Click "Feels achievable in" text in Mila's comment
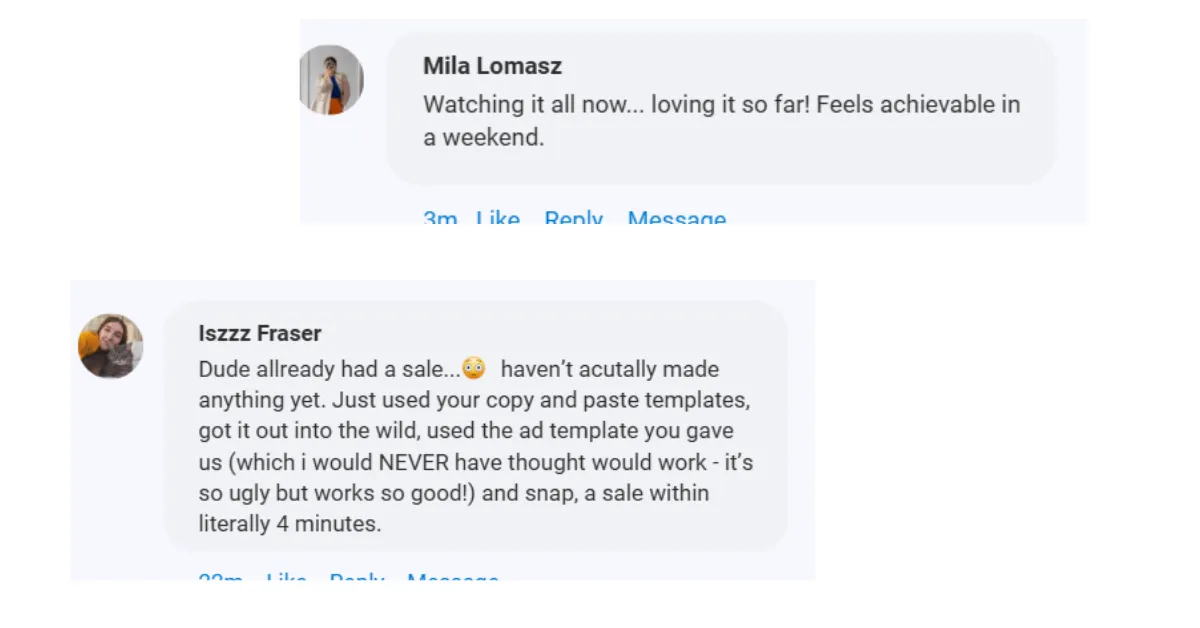This screenshot has height=628, width=1200. coord(918,104)
